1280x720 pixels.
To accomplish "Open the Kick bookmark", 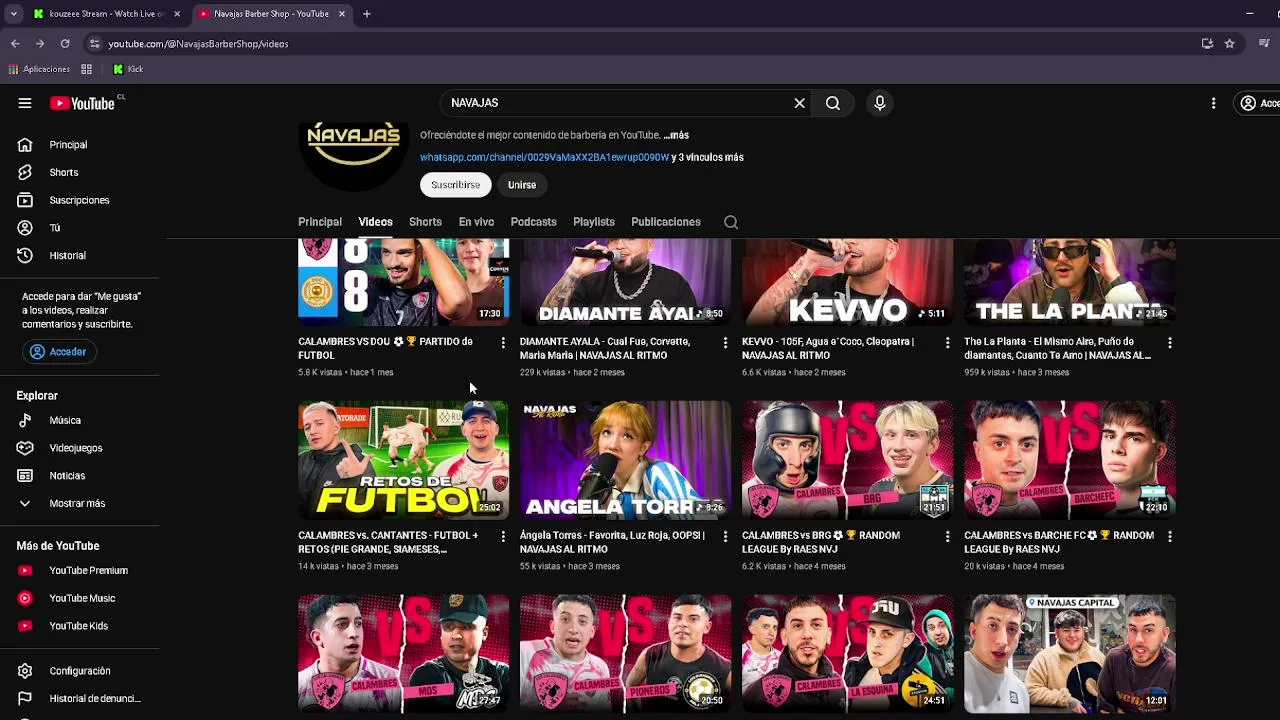I will coord(128,69).
